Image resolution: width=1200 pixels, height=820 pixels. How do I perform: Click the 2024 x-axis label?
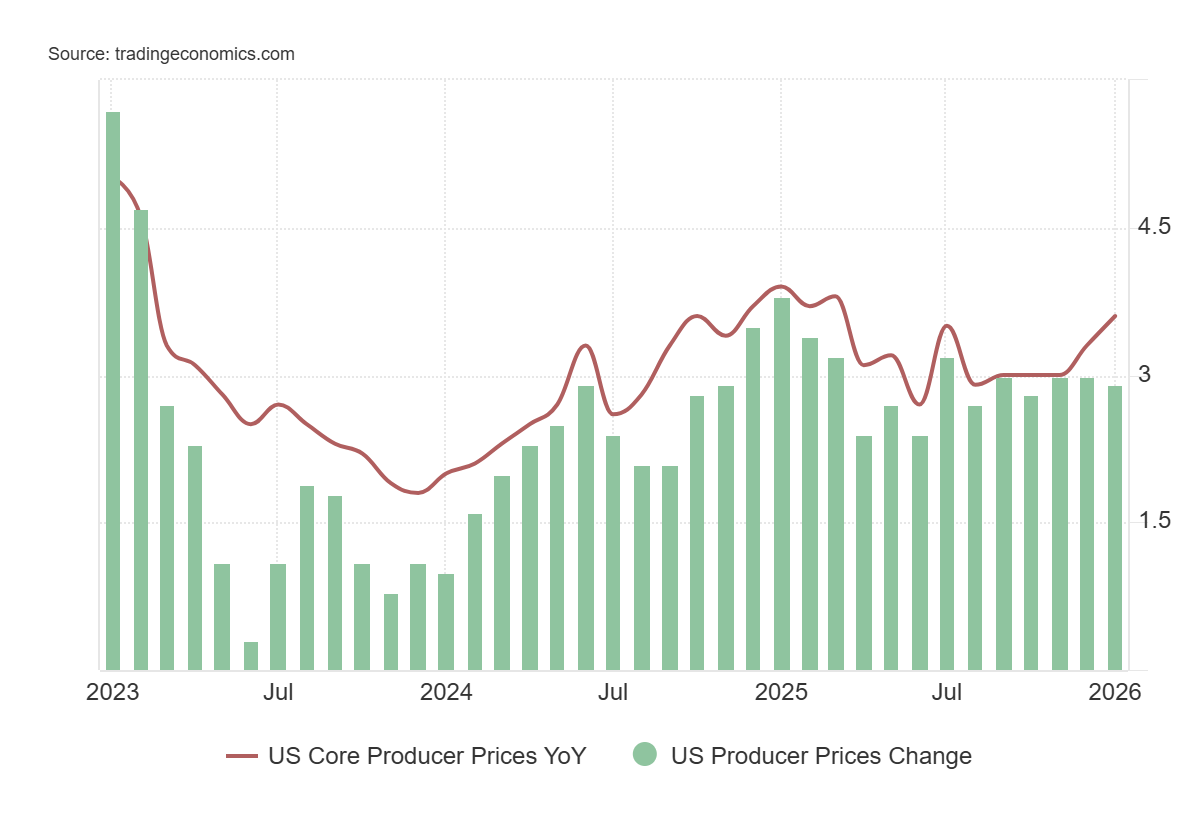coord(446,692)
